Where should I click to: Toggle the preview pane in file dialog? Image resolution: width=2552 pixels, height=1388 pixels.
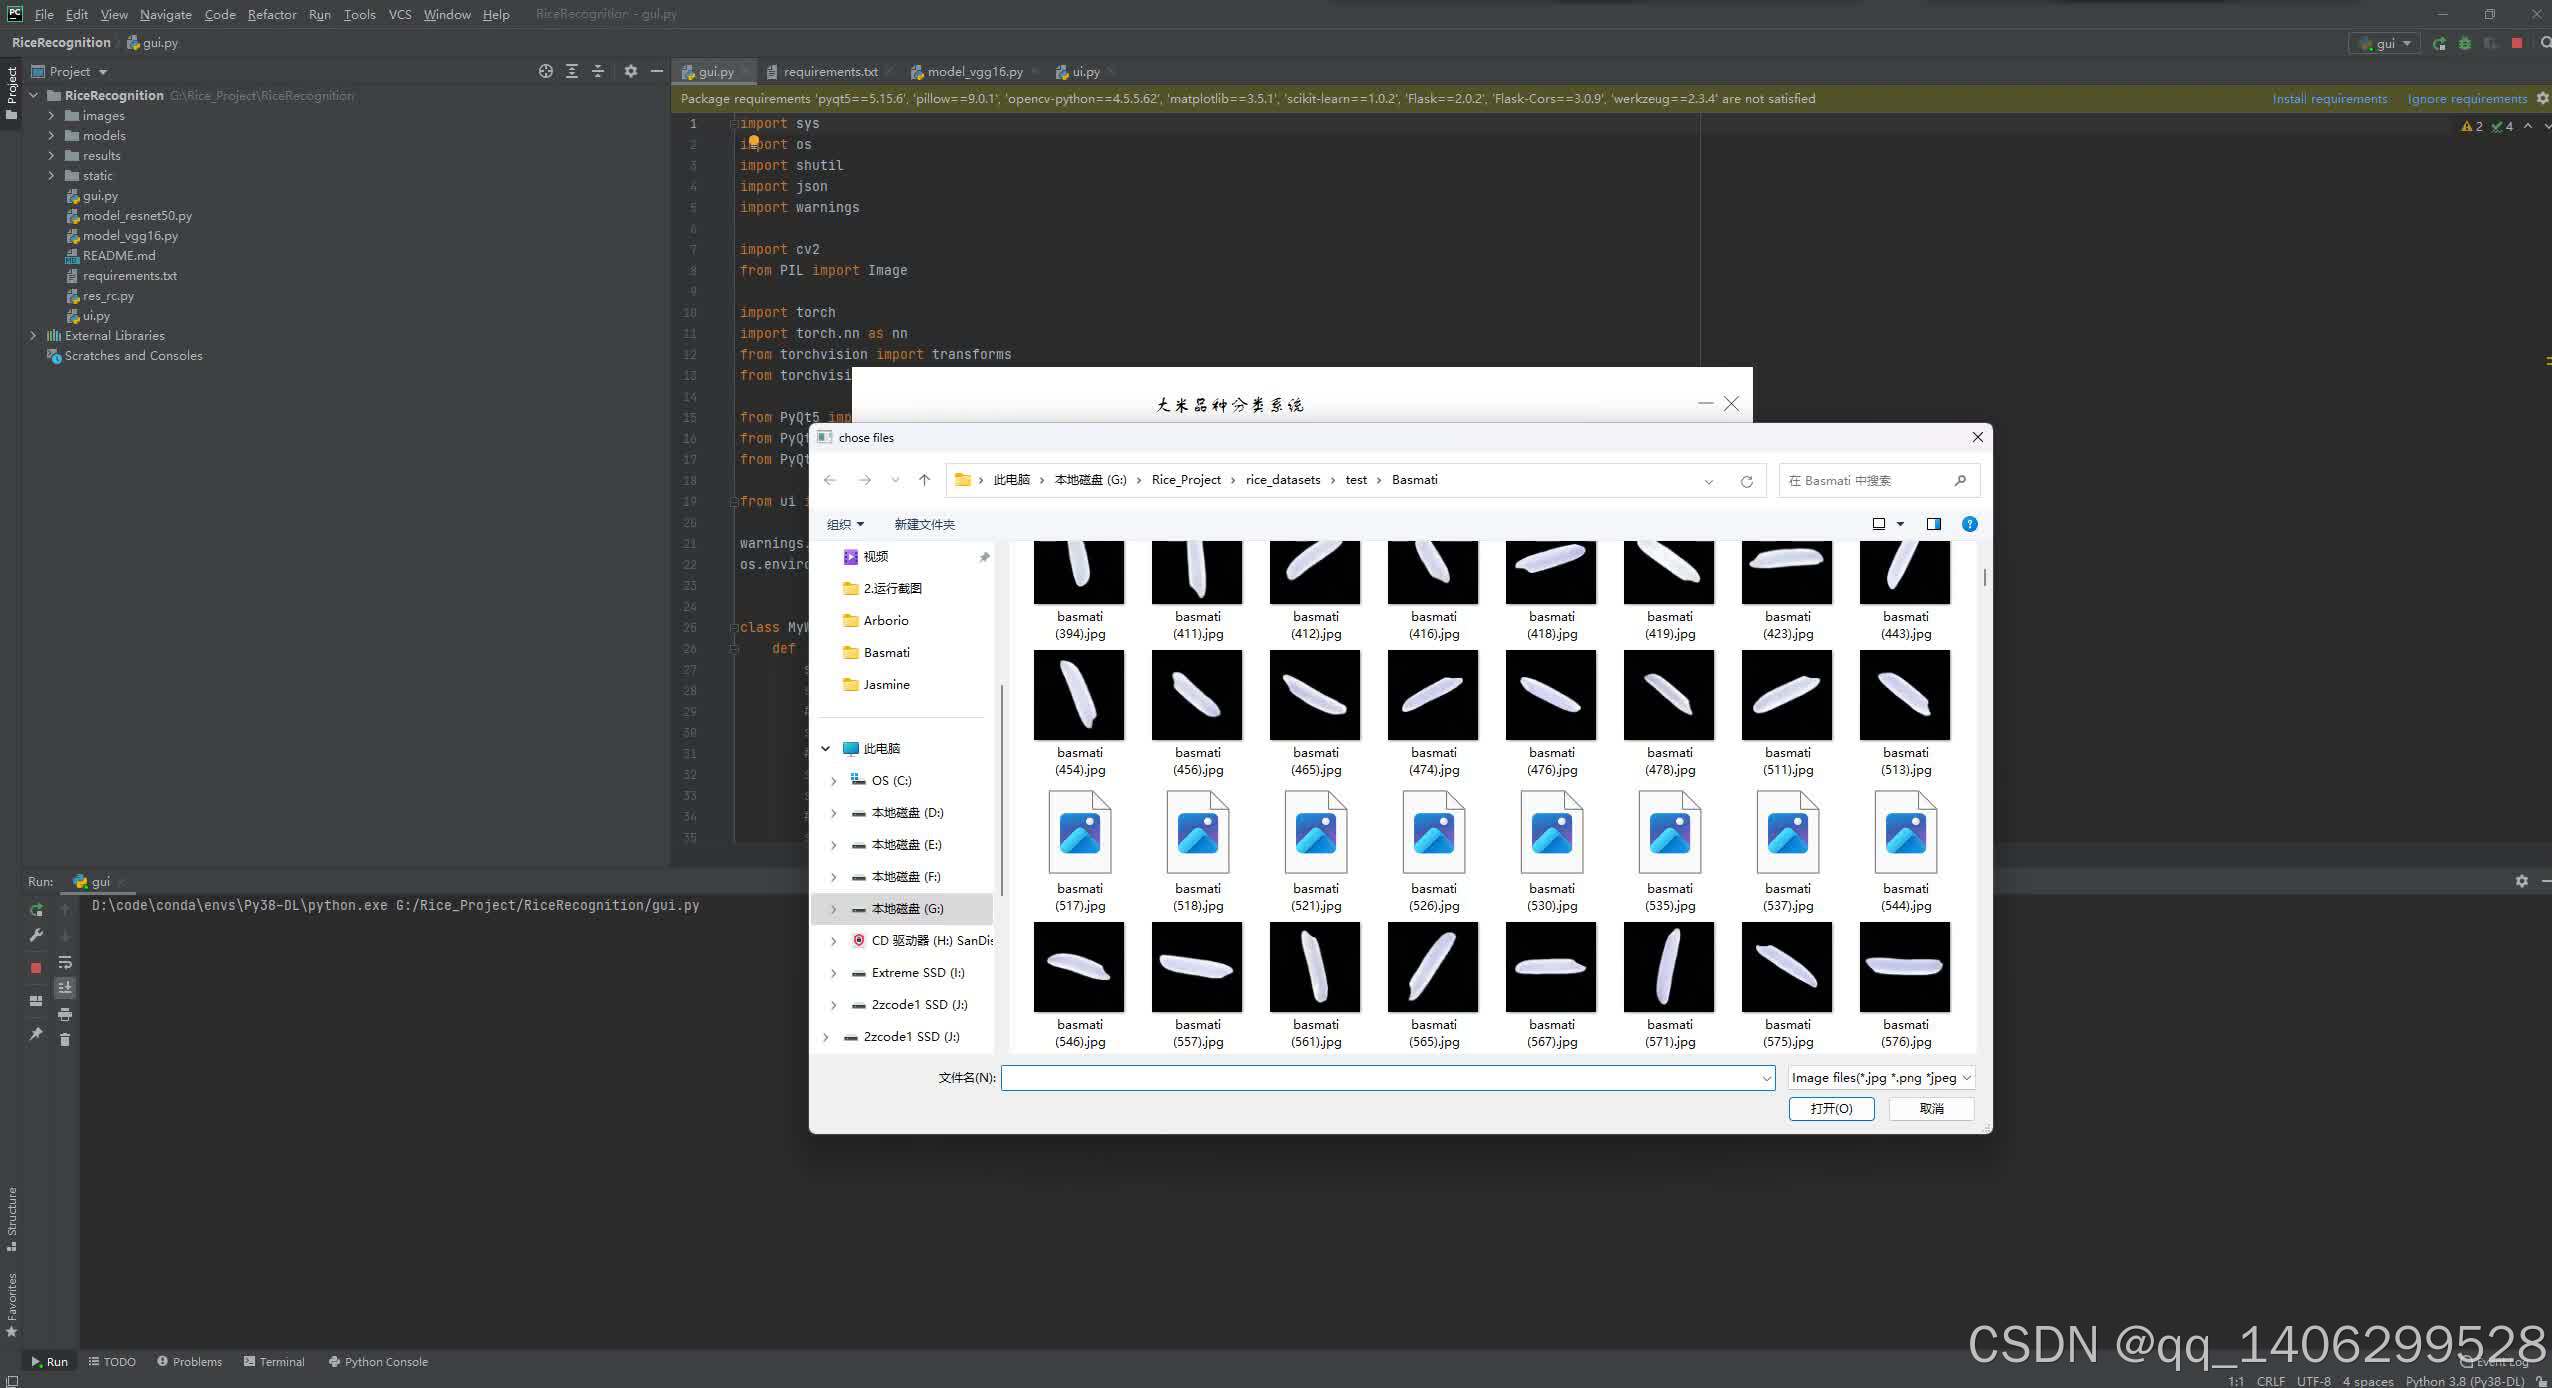(x=1933, y=524)
